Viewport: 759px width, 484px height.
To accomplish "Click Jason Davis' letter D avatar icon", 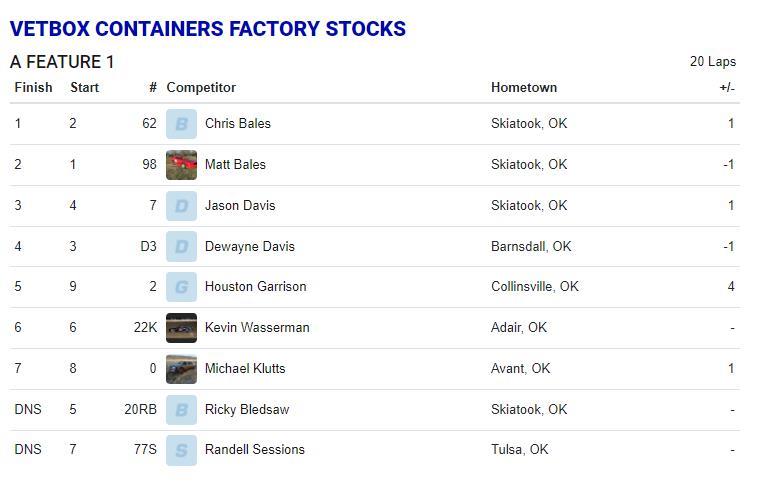I will [181, 205].
